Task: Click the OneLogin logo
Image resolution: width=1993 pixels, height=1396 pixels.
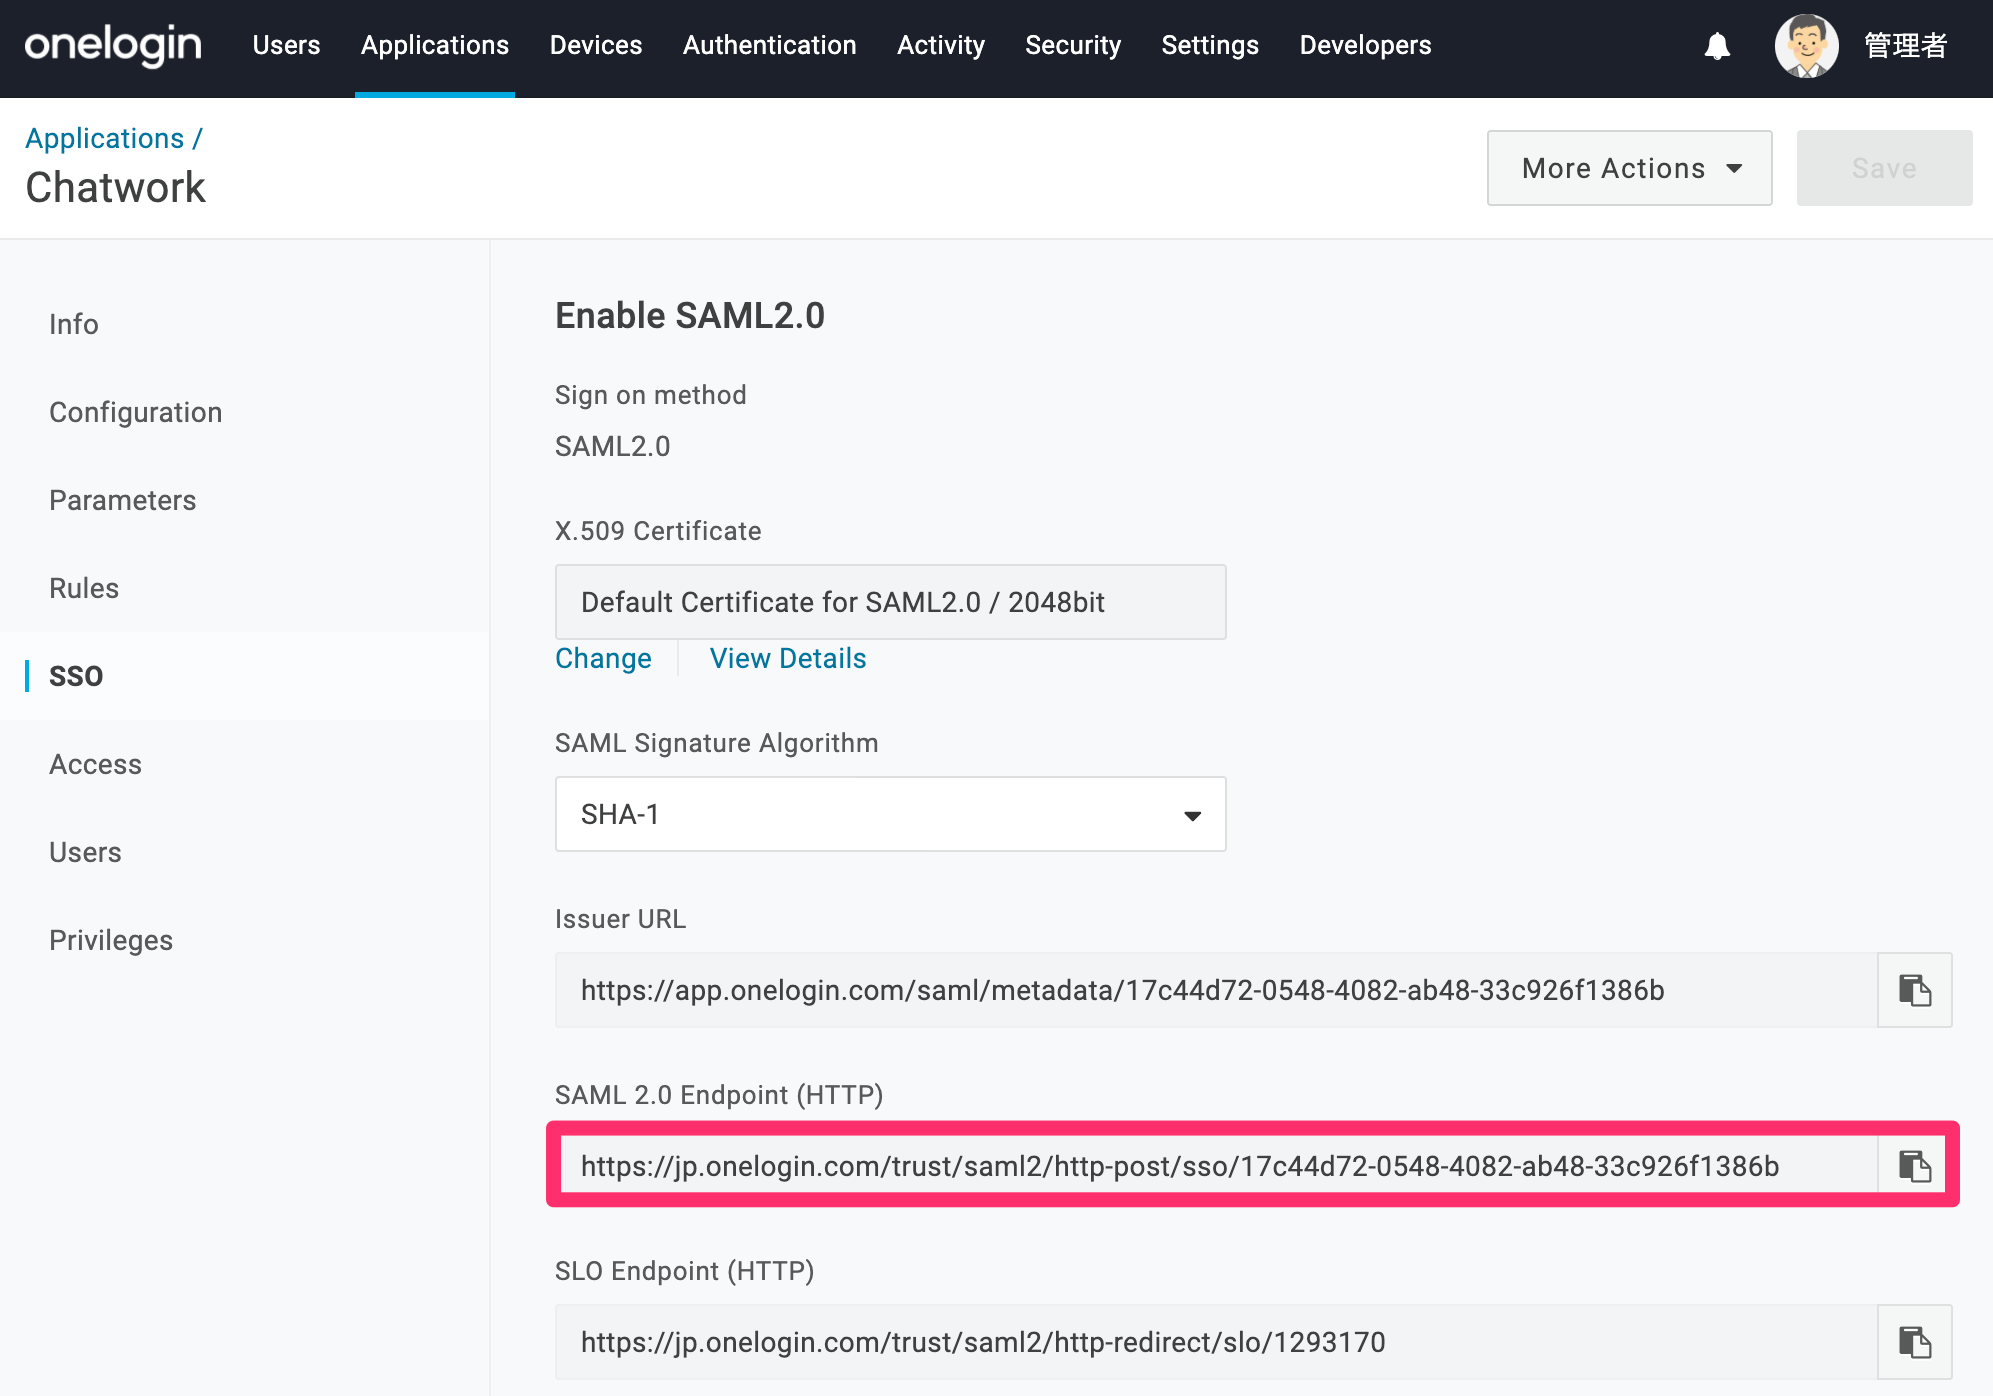Action: click(x=113, y=46)
